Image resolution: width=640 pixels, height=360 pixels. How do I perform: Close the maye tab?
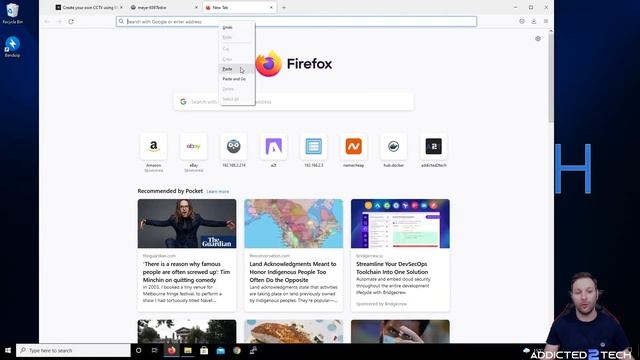point(196,7)
